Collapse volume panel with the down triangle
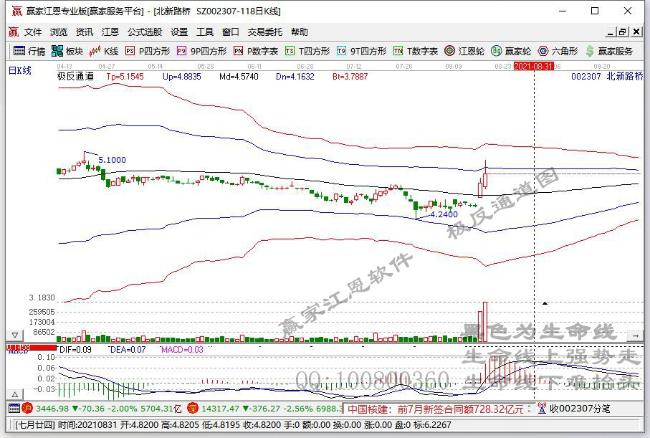Viewport: 650px width, 438px height. [15, 334]
